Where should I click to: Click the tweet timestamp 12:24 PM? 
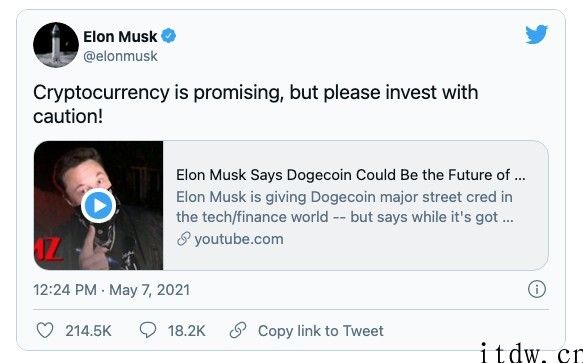click(65, 290)
